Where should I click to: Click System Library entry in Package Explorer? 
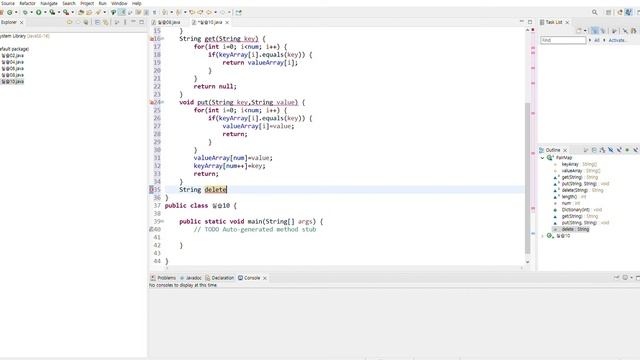[x=24, y=36]
